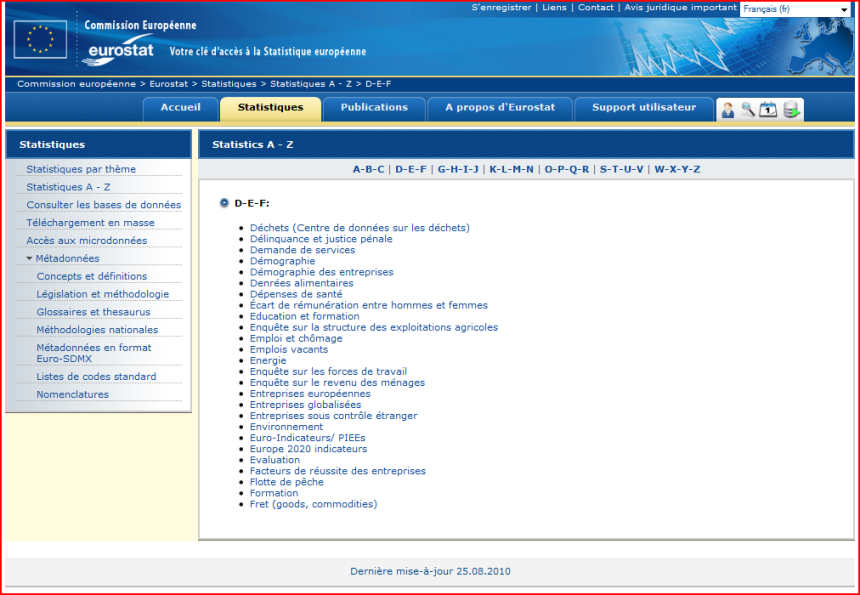Screen dimensions: 860x595
Task: Jump to the G-H-I-J letter group
Action: pos(458,169)
